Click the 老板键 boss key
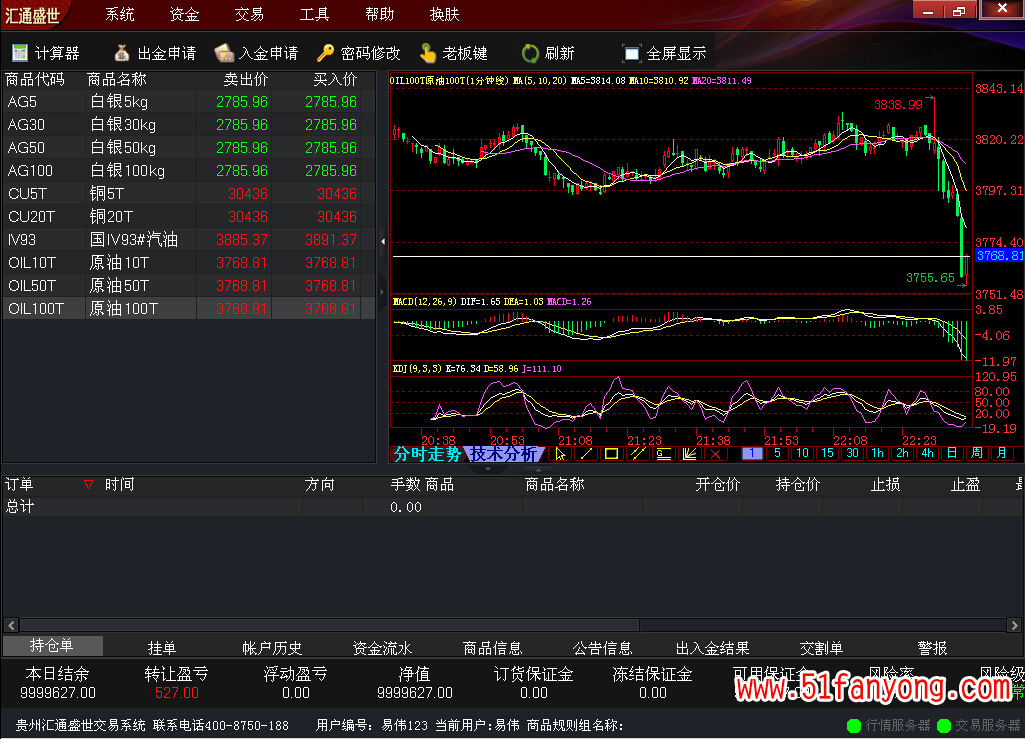The height and width of the screenshot is (739, 1025). [454, 53]
